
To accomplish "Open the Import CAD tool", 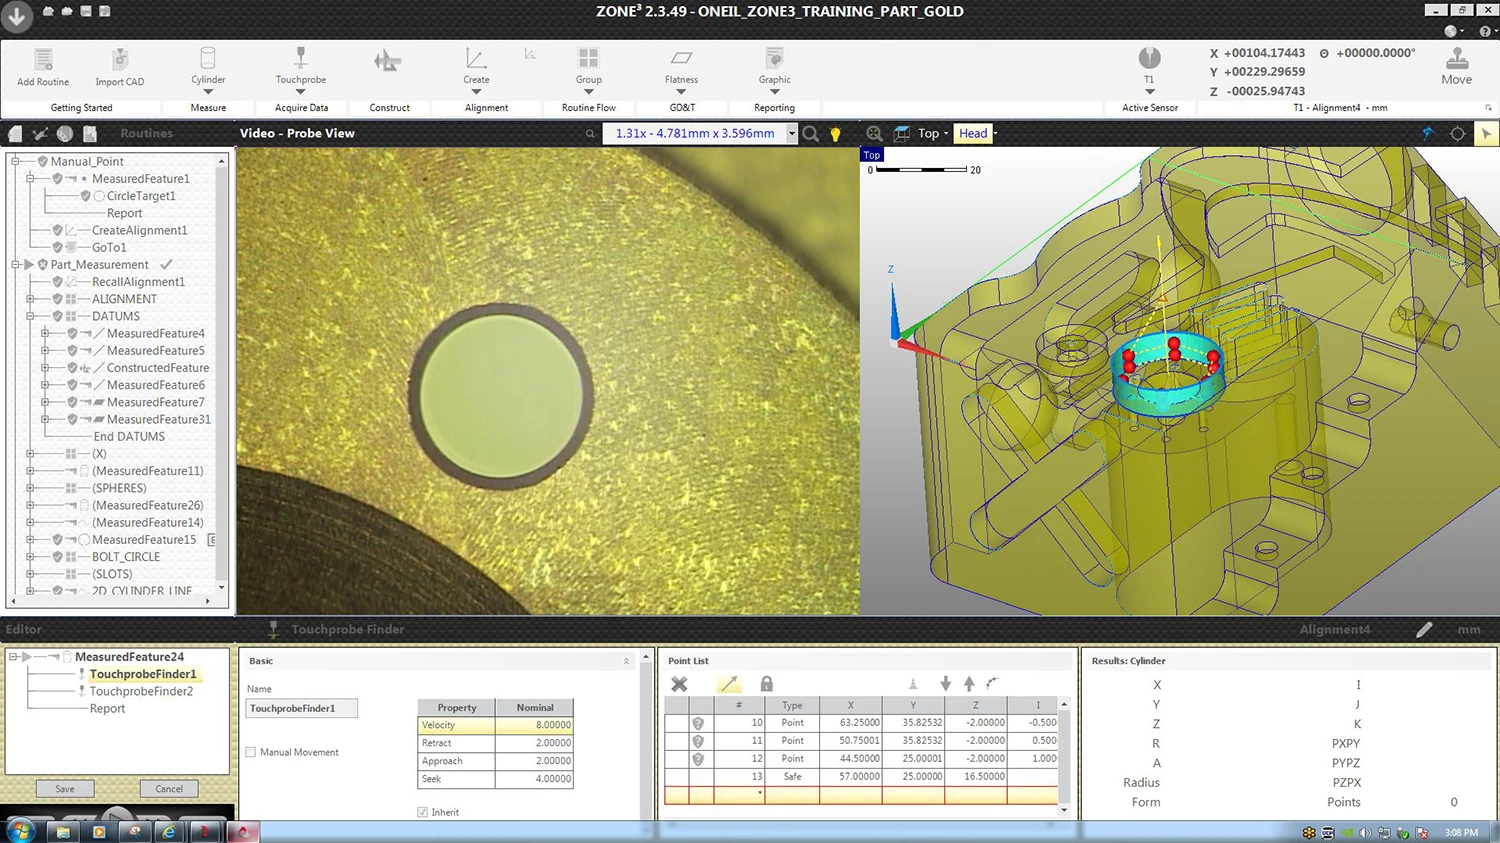I will click(119, 61).
